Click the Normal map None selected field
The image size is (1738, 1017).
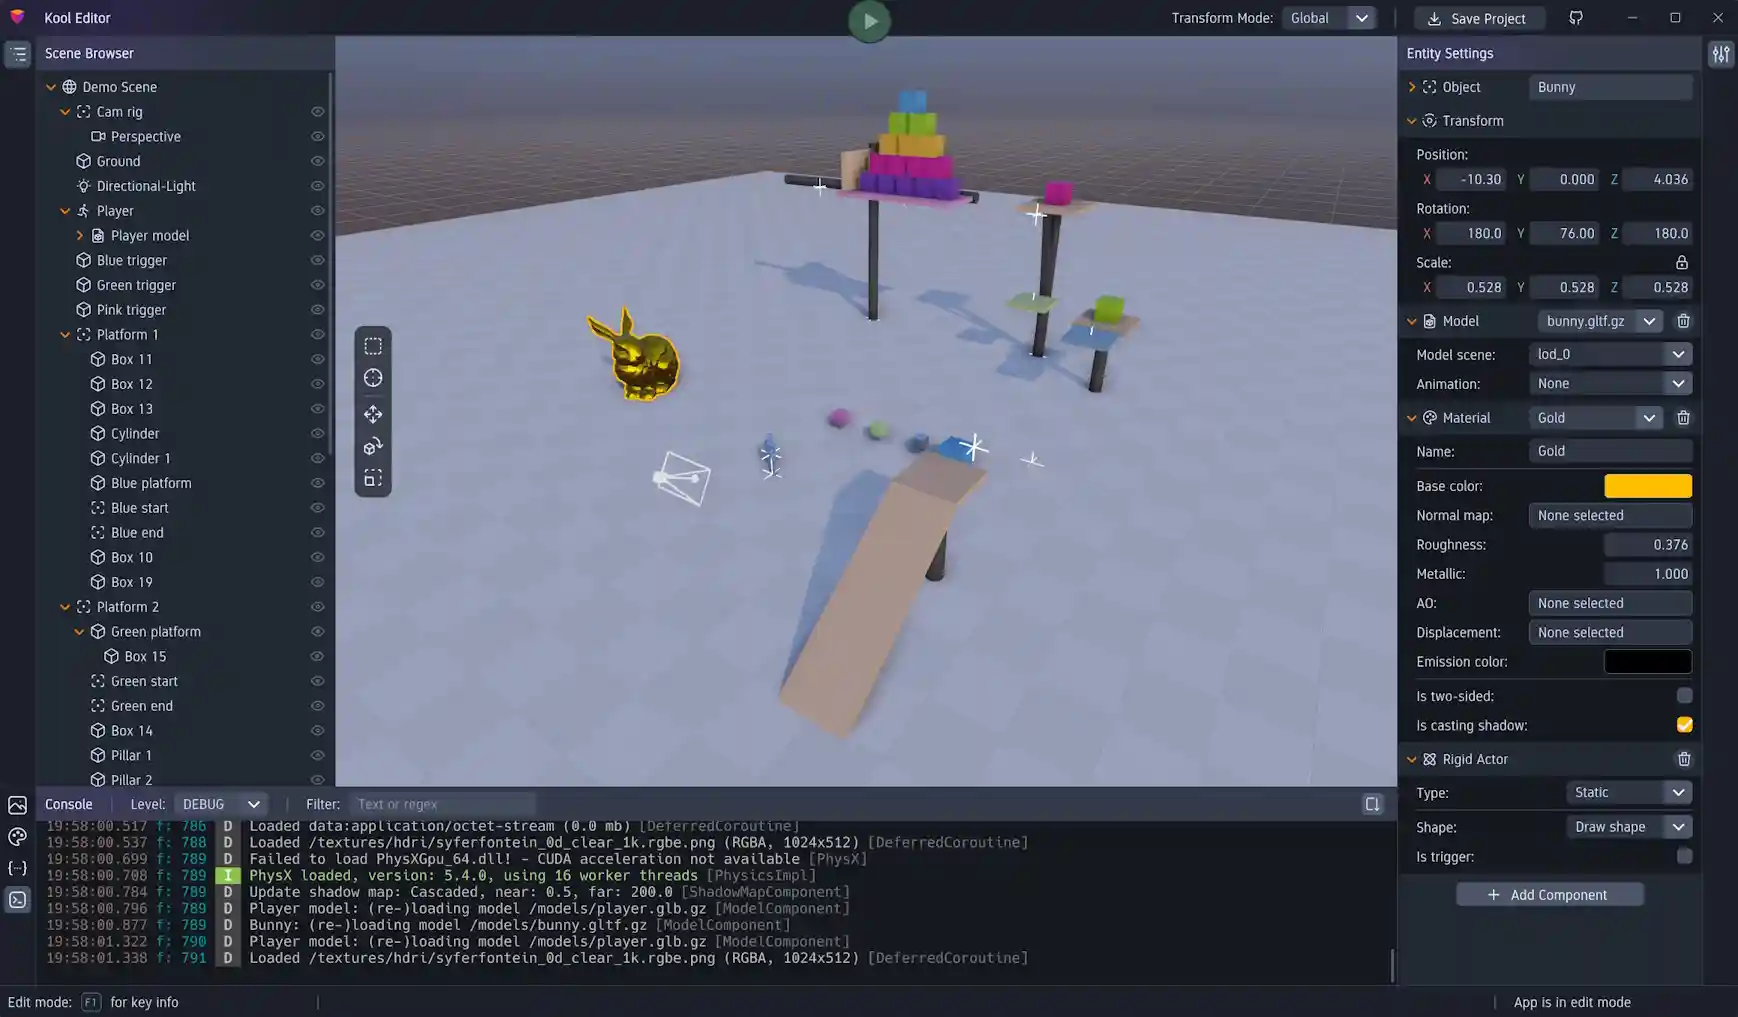click(1610, 516)
